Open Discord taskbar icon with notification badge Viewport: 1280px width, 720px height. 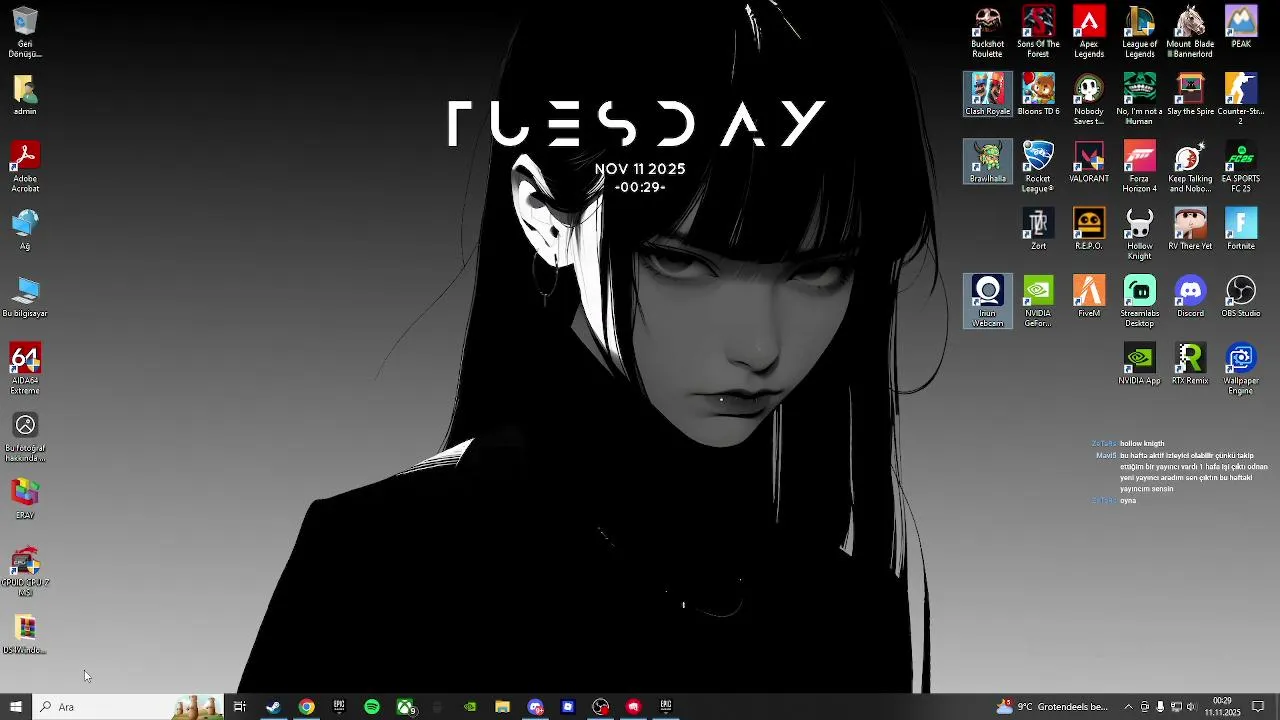tap(535, 707)
